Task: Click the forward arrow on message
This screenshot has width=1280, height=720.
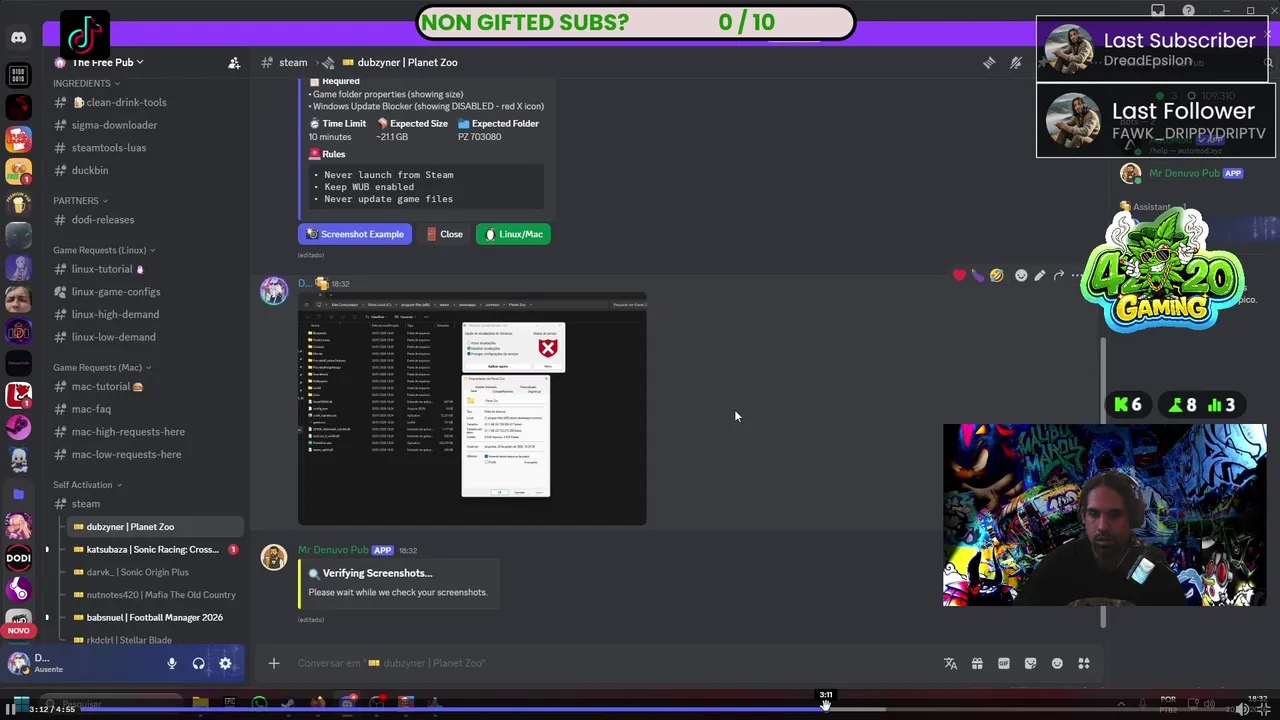Action: tap(1059, 275)
